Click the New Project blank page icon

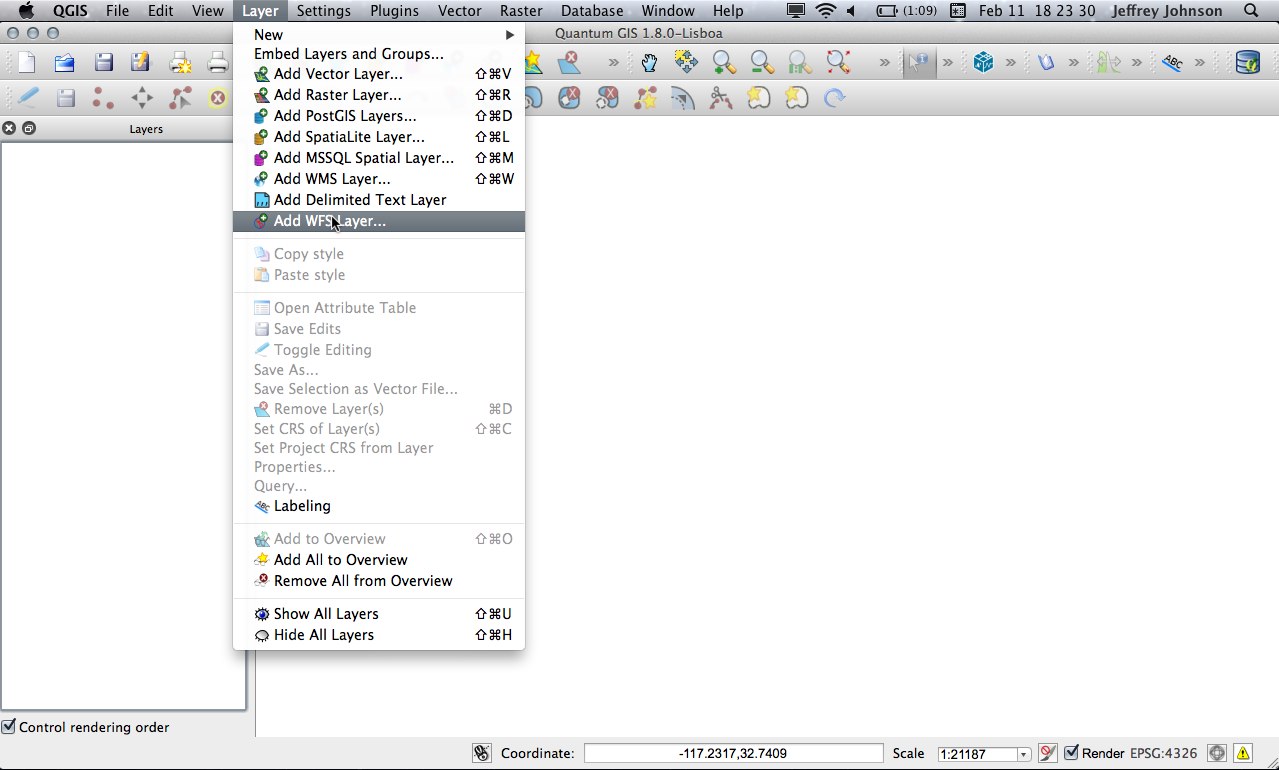(x=26, y=63)
